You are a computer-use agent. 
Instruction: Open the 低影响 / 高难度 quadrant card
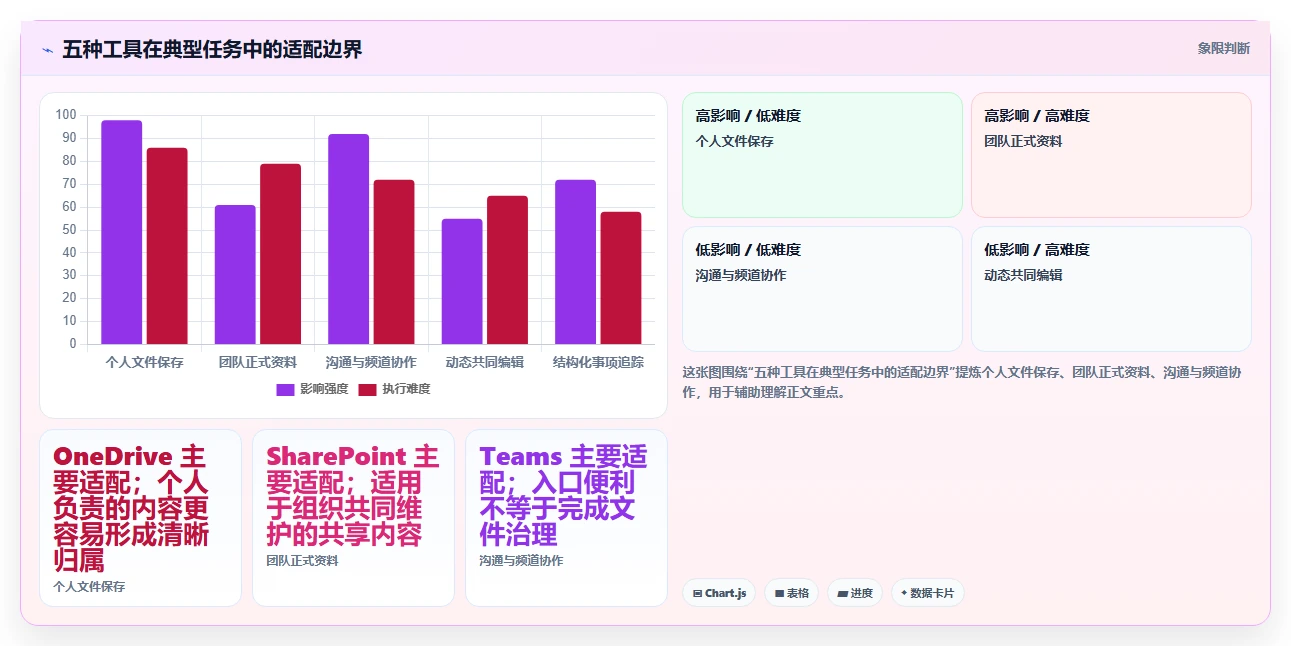coord(1111,289)
